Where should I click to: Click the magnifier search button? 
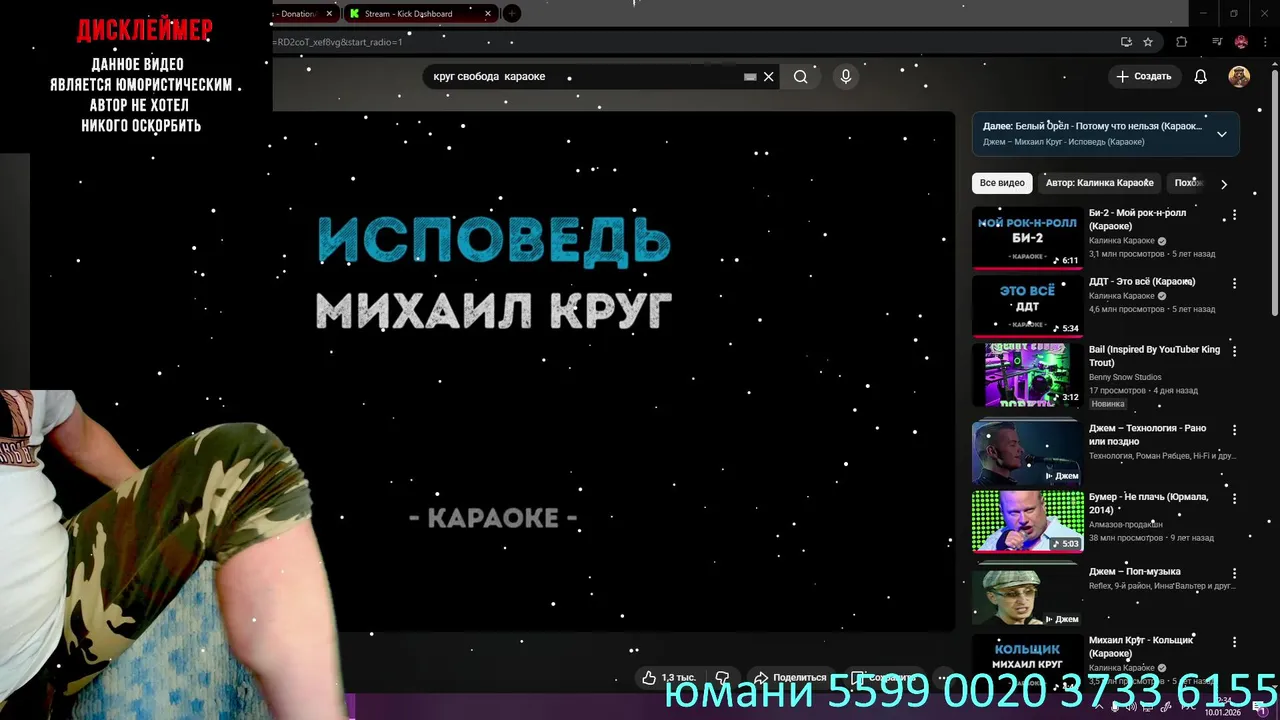[800, 77]
